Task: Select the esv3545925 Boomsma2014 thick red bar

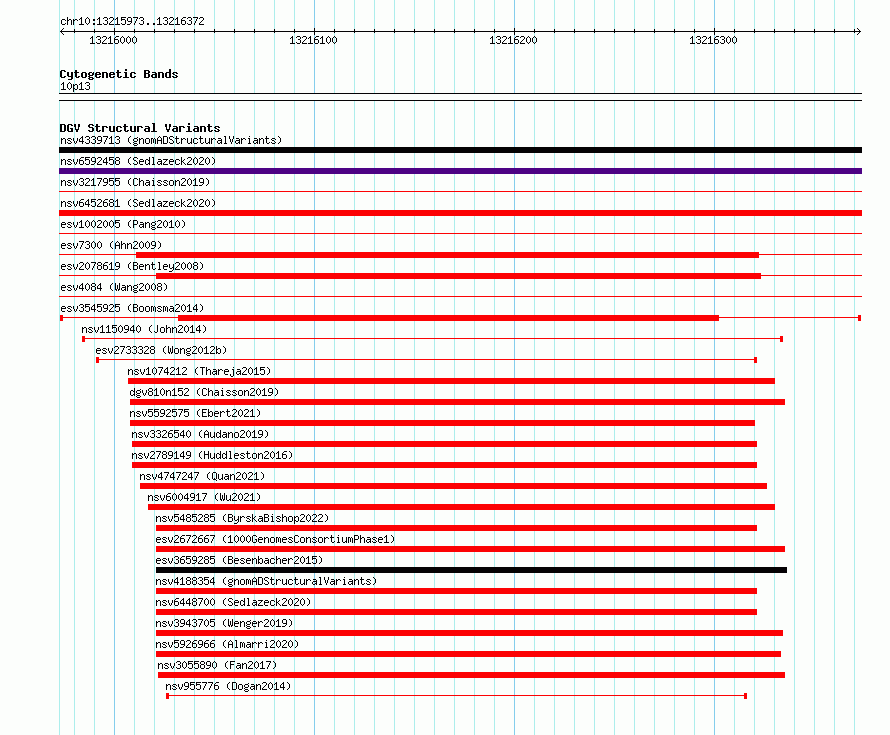Action: click(448, 318)
